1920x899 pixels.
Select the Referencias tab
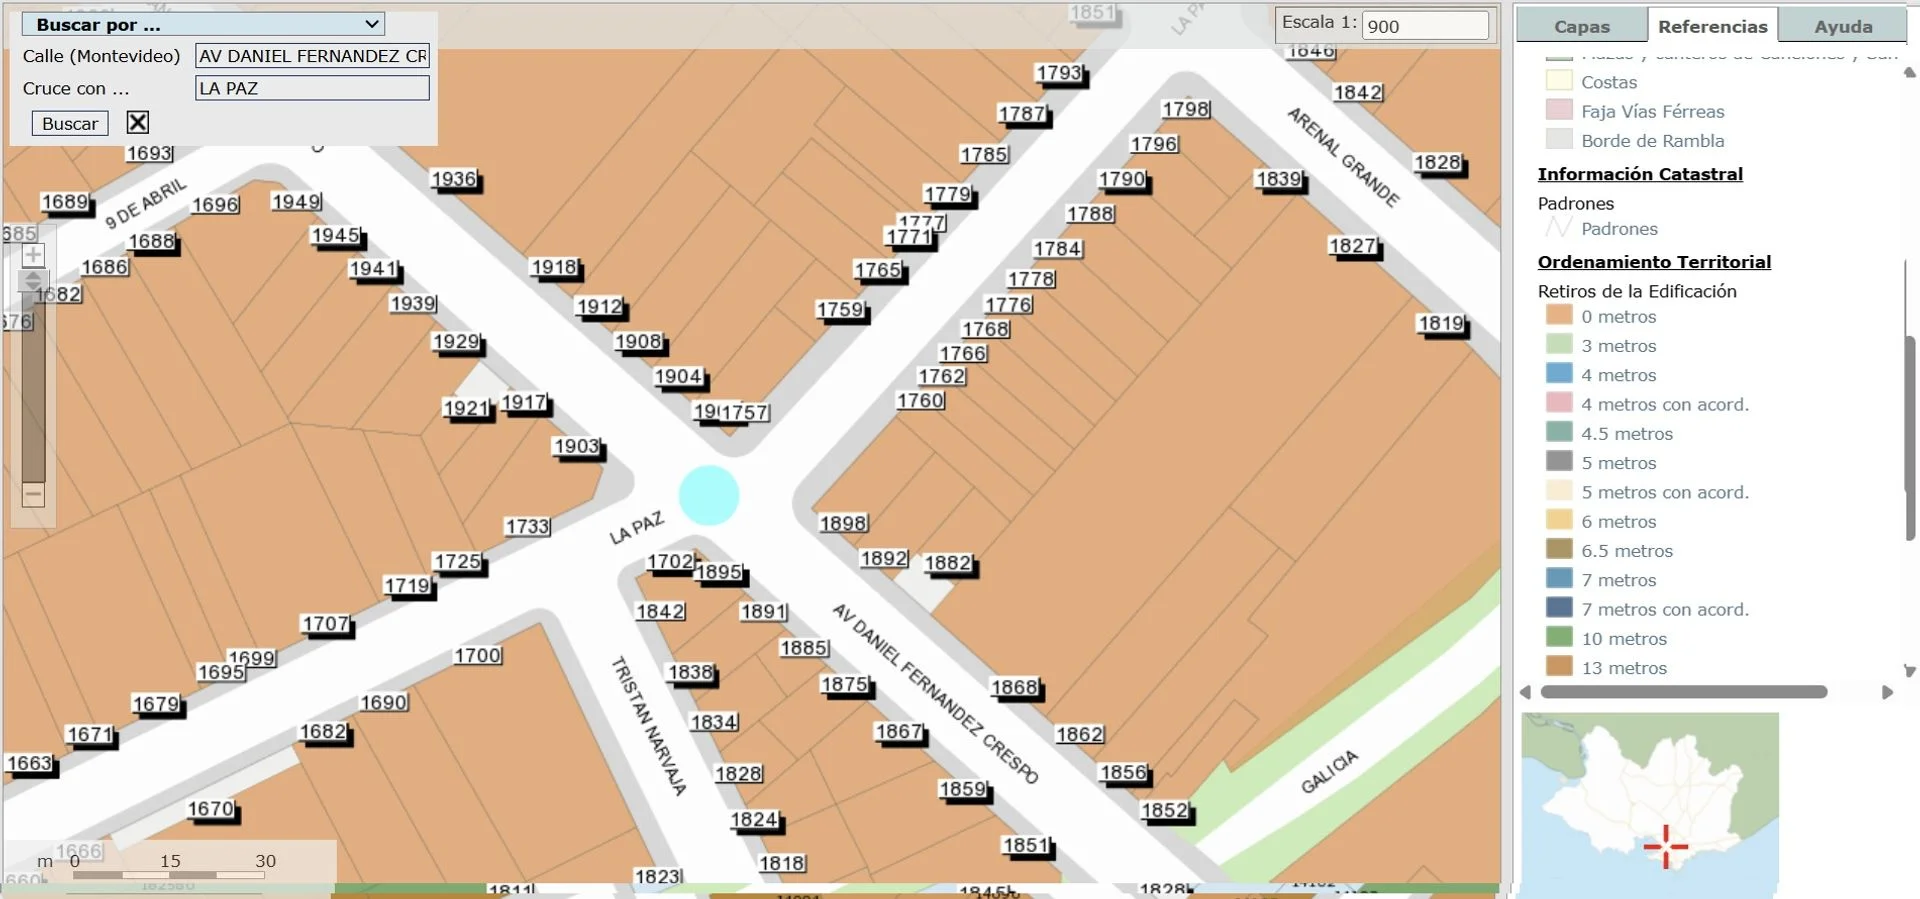click(x=1712, y=26)
